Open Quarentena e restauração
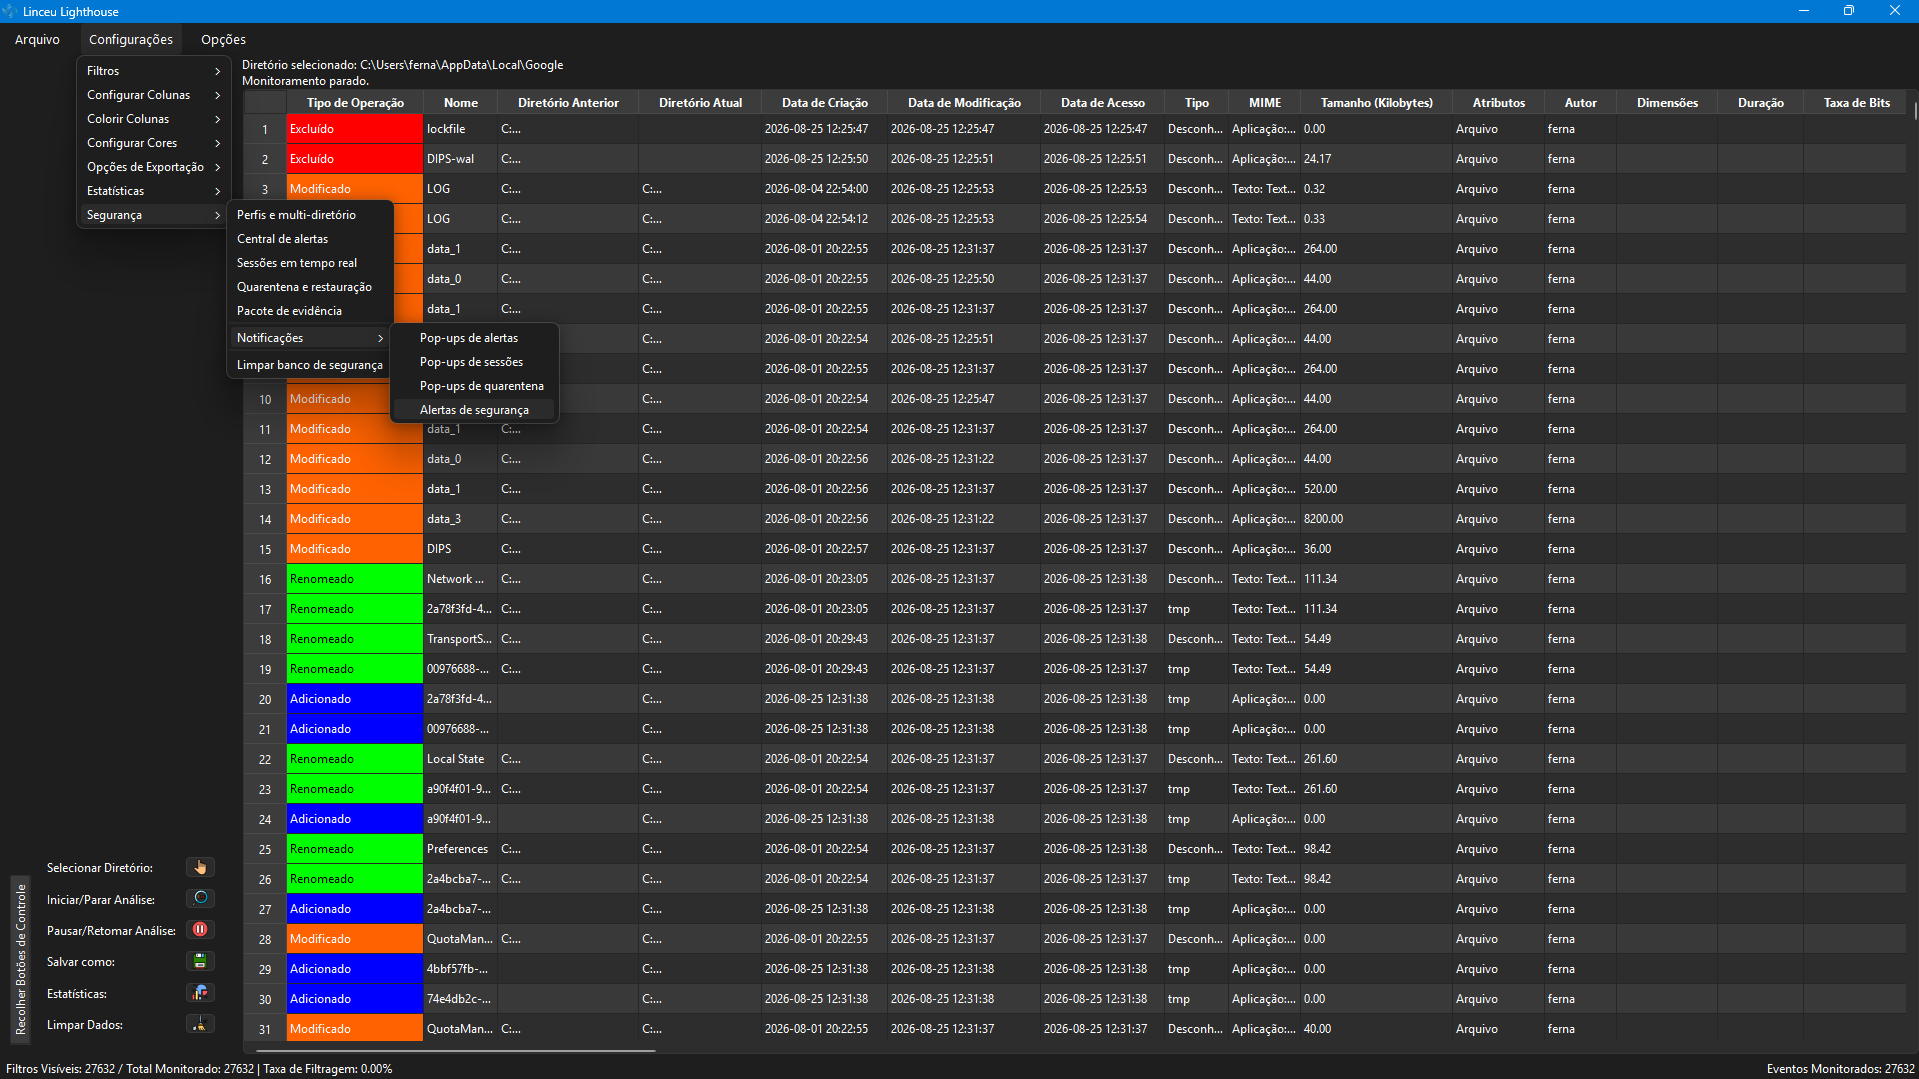 point(310,287)
